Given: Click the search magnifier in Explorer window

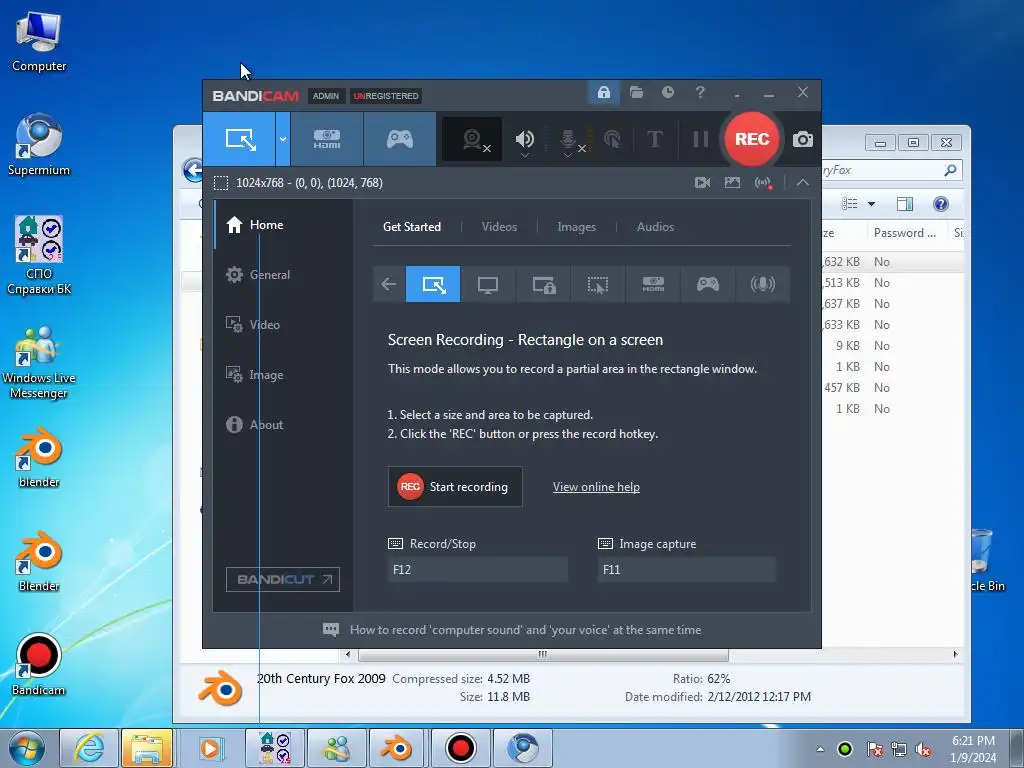Looking at the screenshot, I should click(950, 170).
